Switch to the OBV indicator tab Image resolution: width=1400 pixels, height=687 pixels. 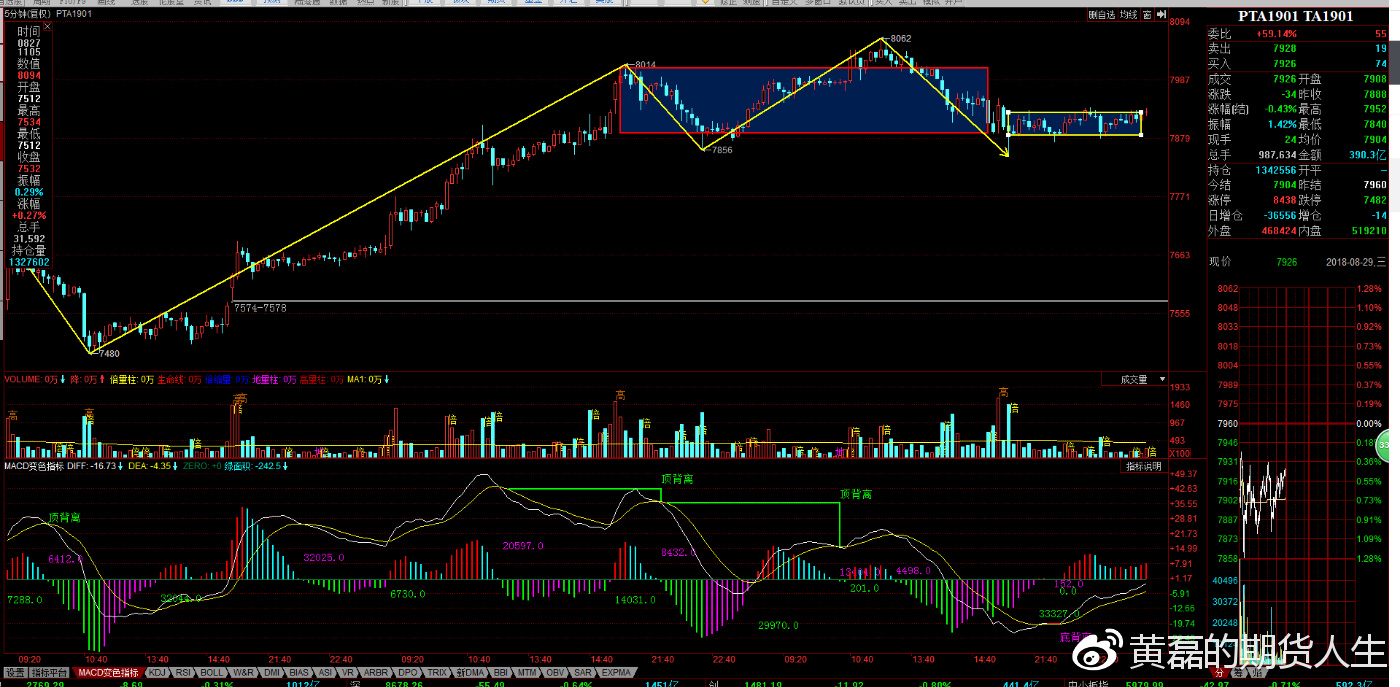pyautogui.click(x=555, y=672)
